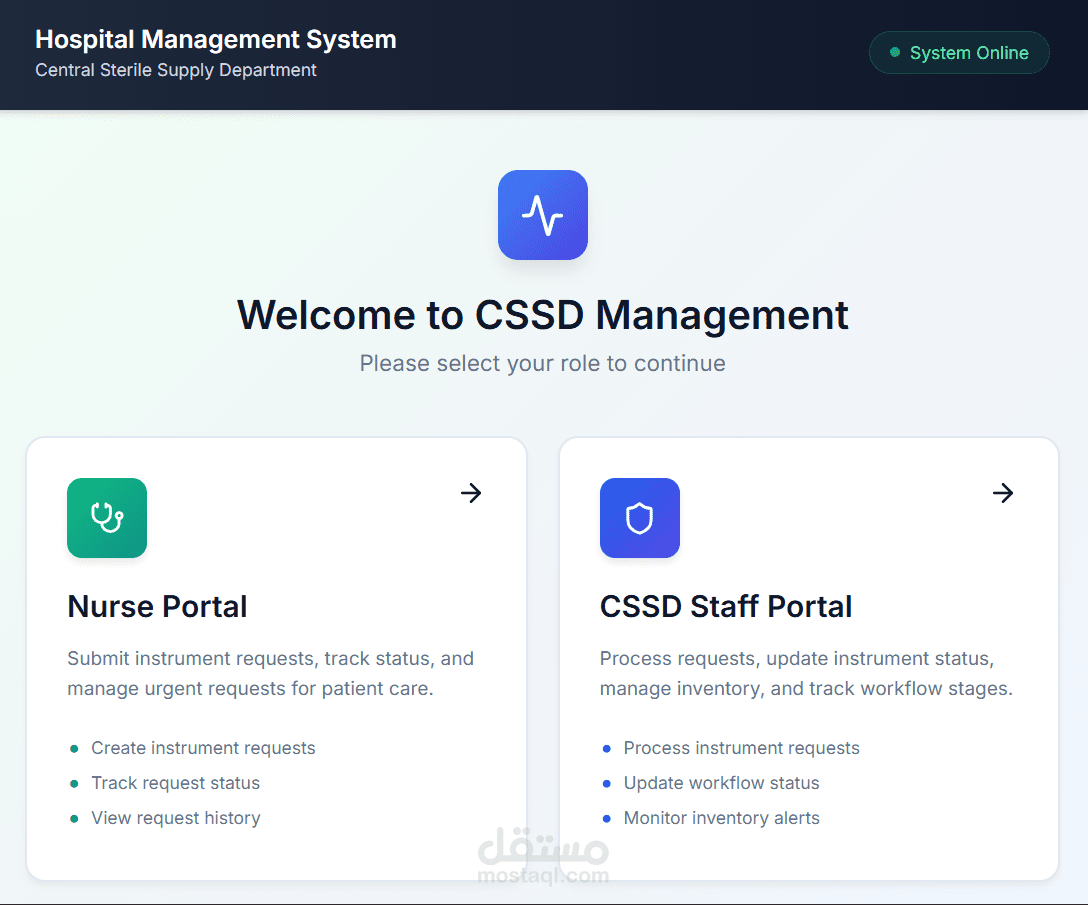This screenshot has width=1088, height=905.
Task: Click the Welcome to CSSD Management heading
Action: point(543,316)
